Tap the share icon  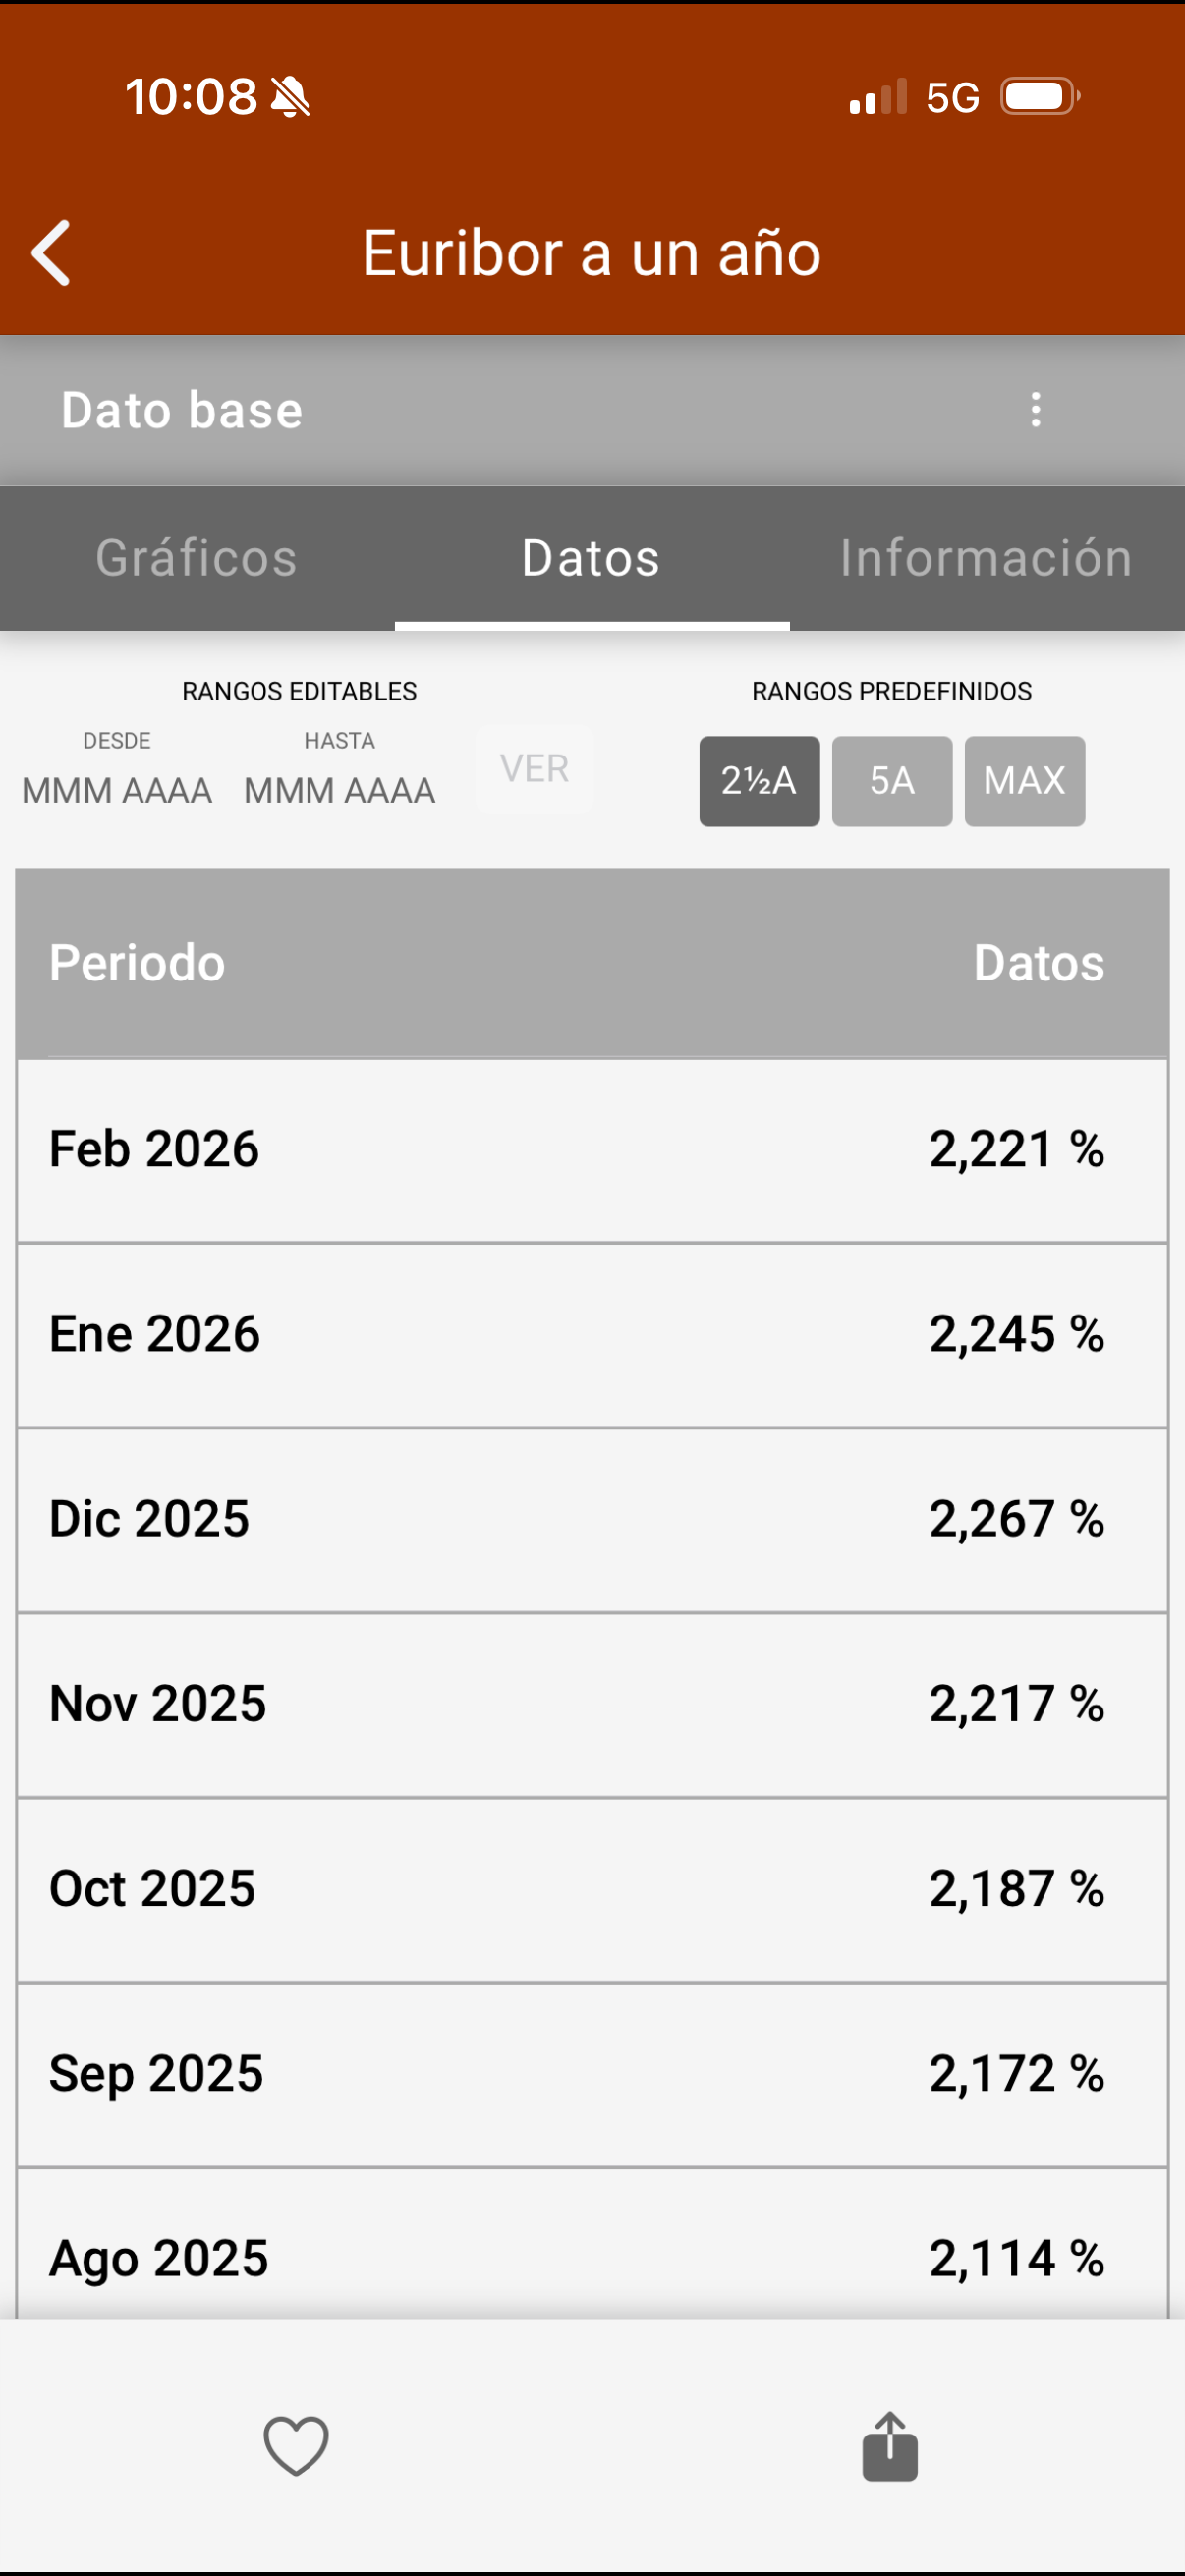pyautogui.click(x=889, y=2445)
